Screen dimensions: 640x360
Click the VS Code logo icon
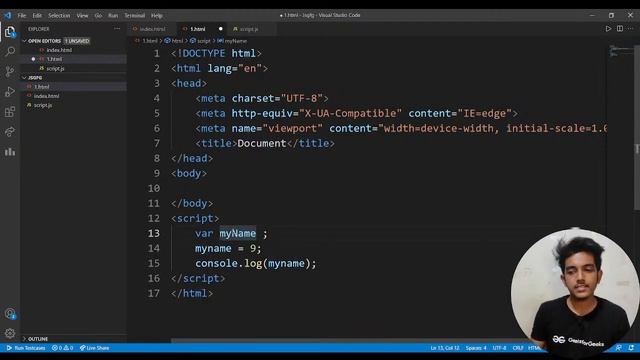point(7,15)
